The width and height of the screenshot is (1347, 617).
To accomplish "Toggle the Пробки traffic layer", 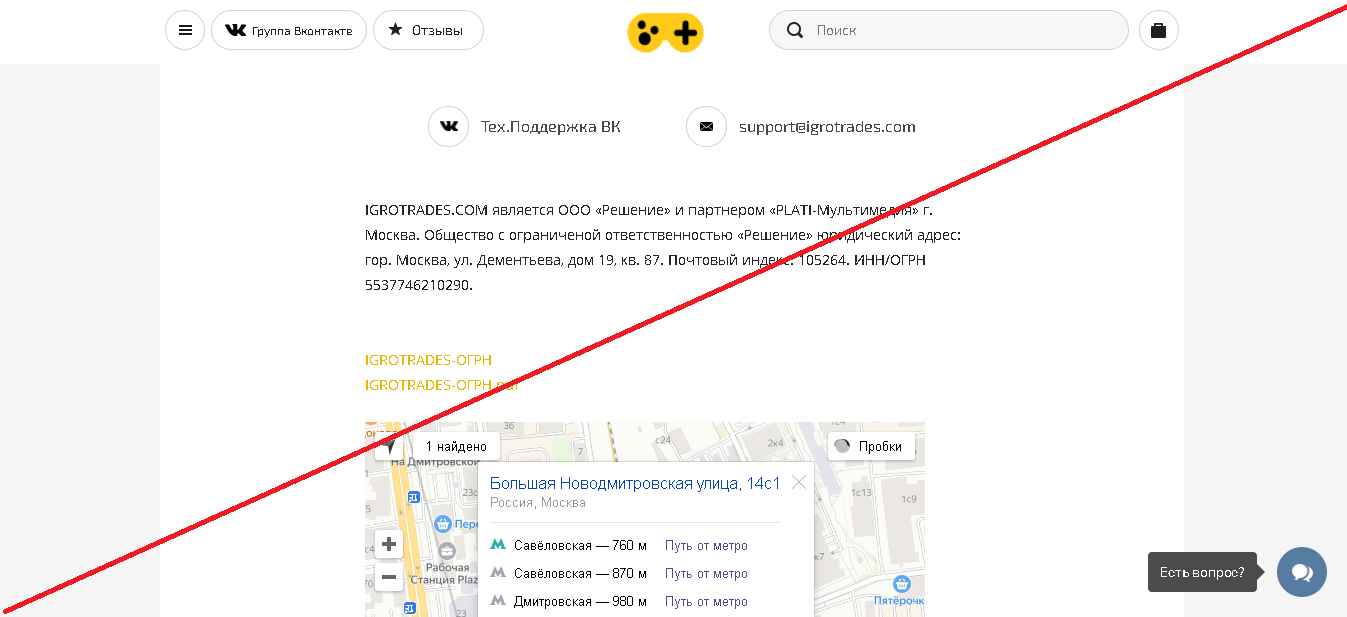I will tap(871, 446).
